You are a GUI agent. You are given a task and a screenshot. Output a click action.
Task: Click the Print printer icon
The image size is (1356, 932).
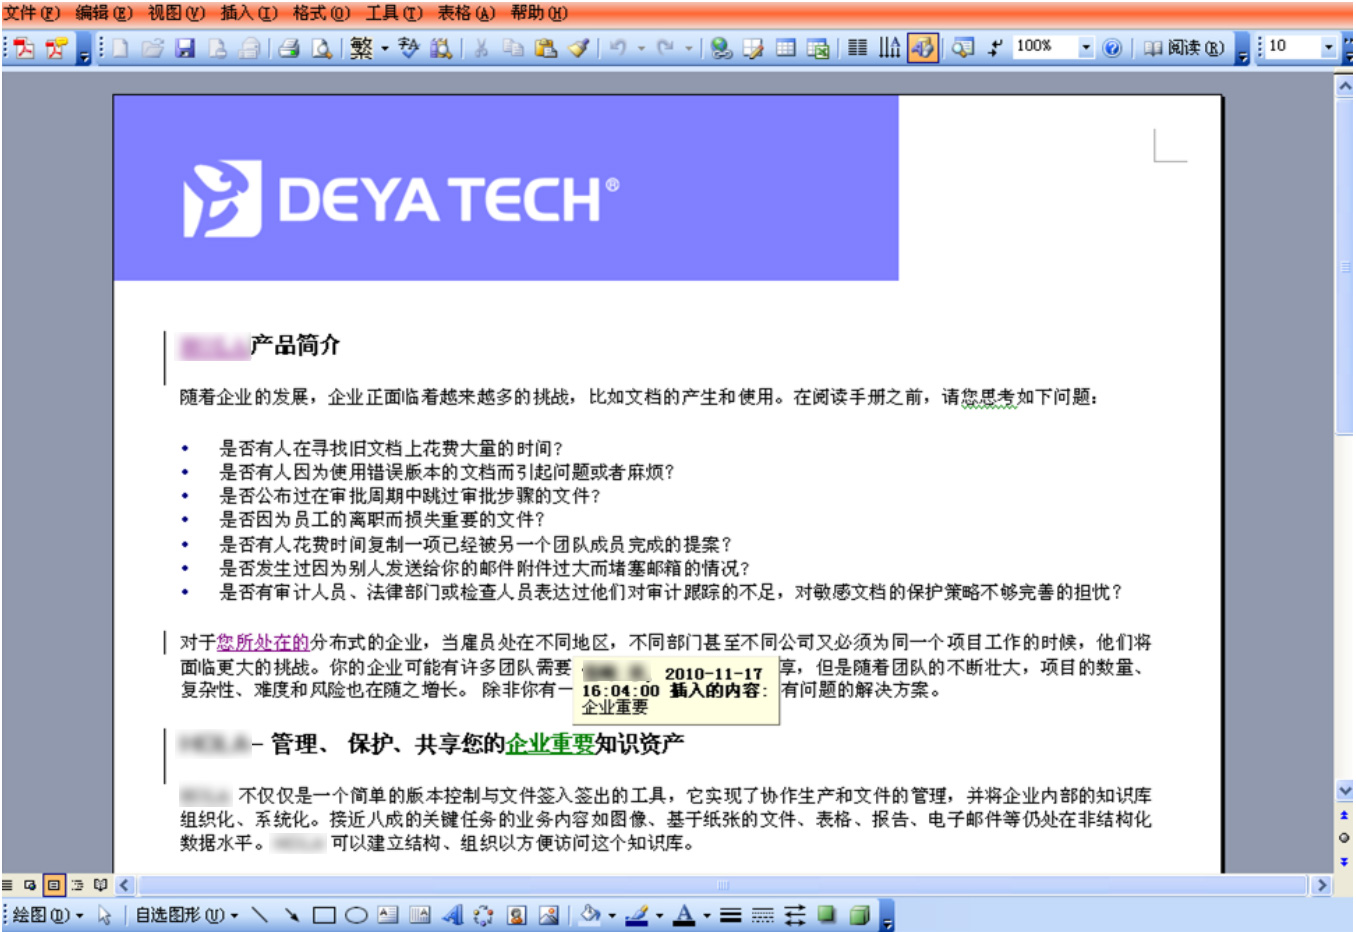(289, 48)
